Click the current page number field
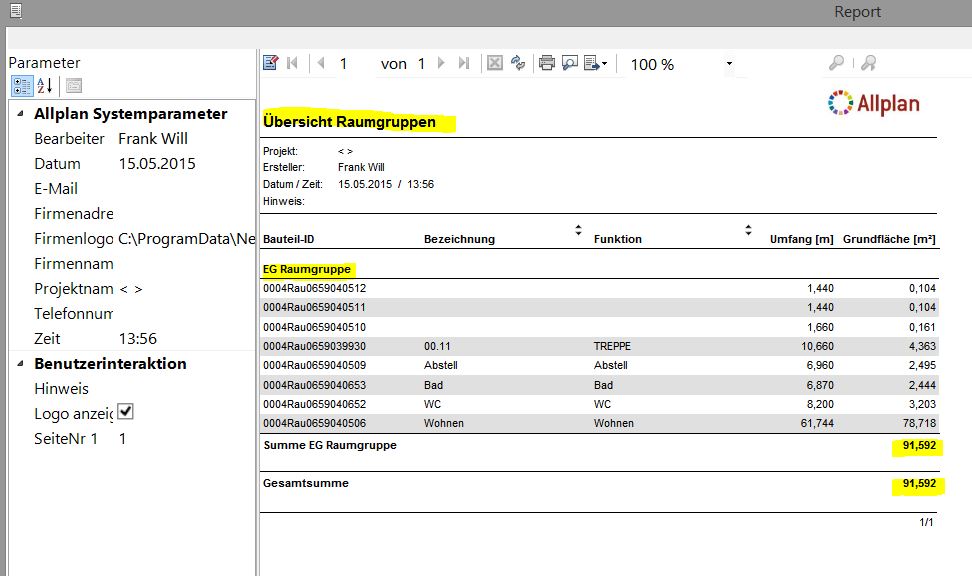 point(344,64)
